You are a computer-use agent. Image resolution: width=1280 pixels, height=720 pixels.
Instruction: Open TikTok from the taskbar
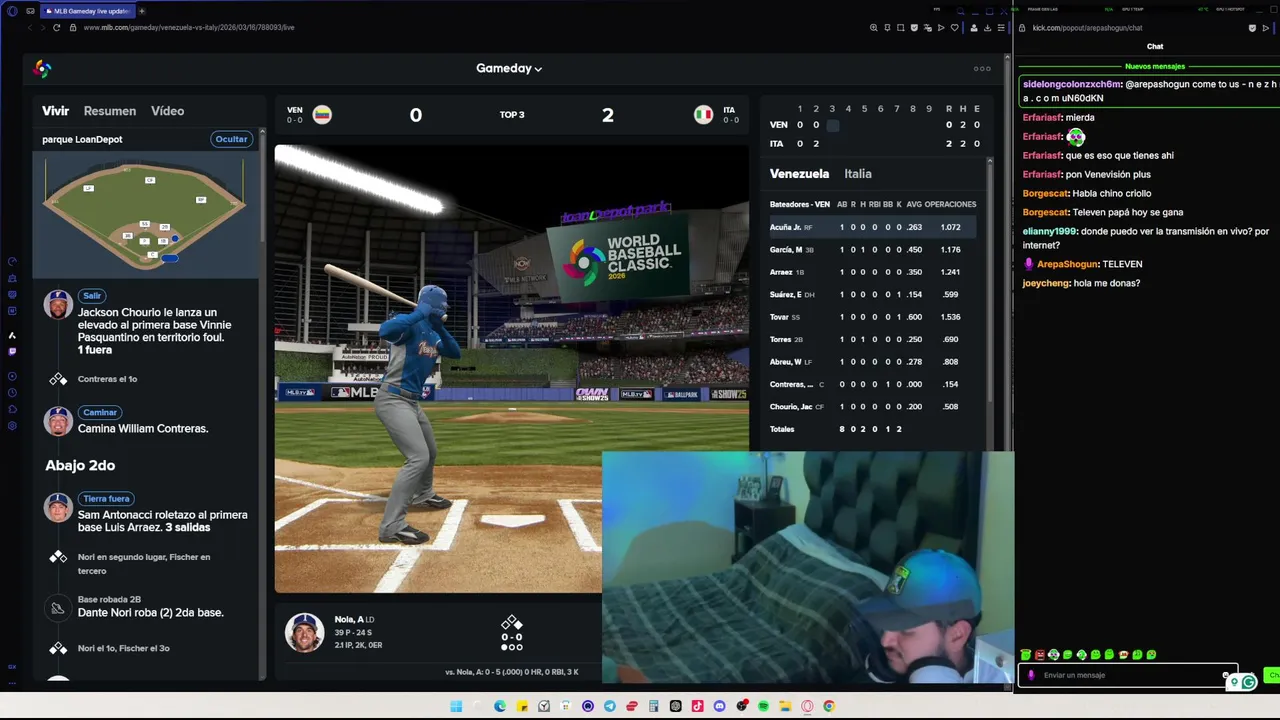(697, 706)
